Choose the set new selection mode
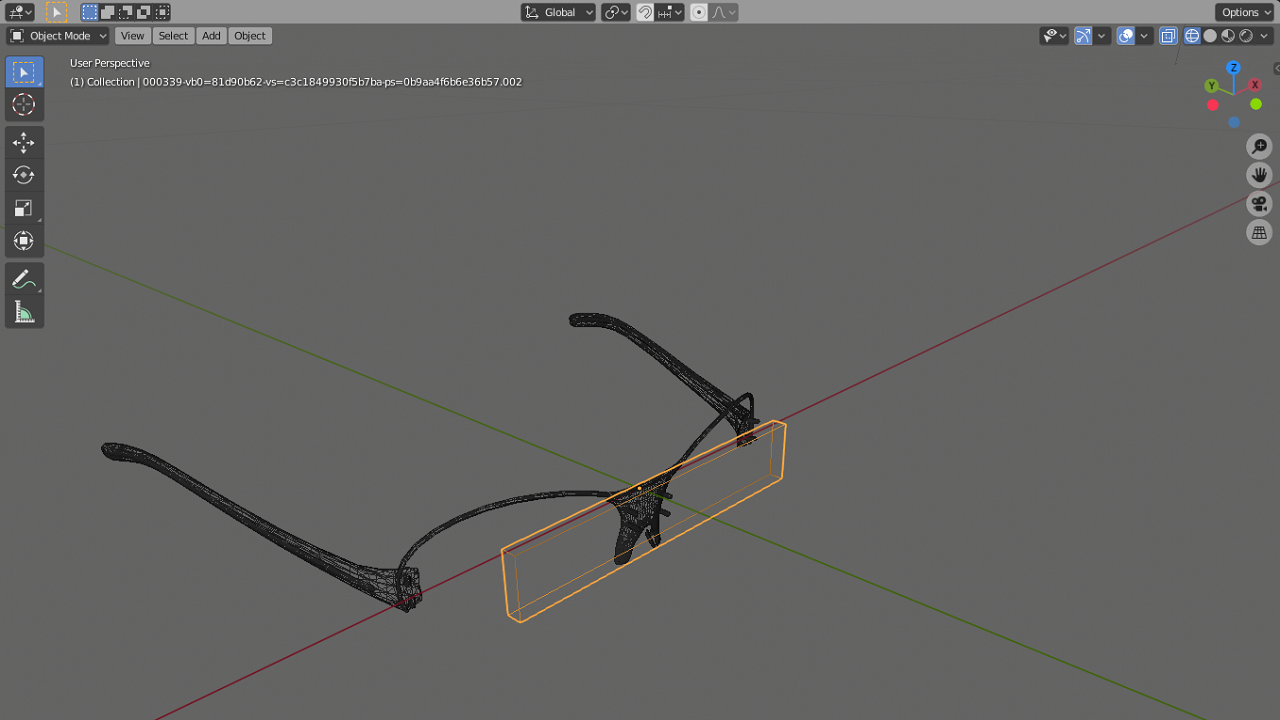This screenshot has height=720, width=1280. [x=89, y=12]
